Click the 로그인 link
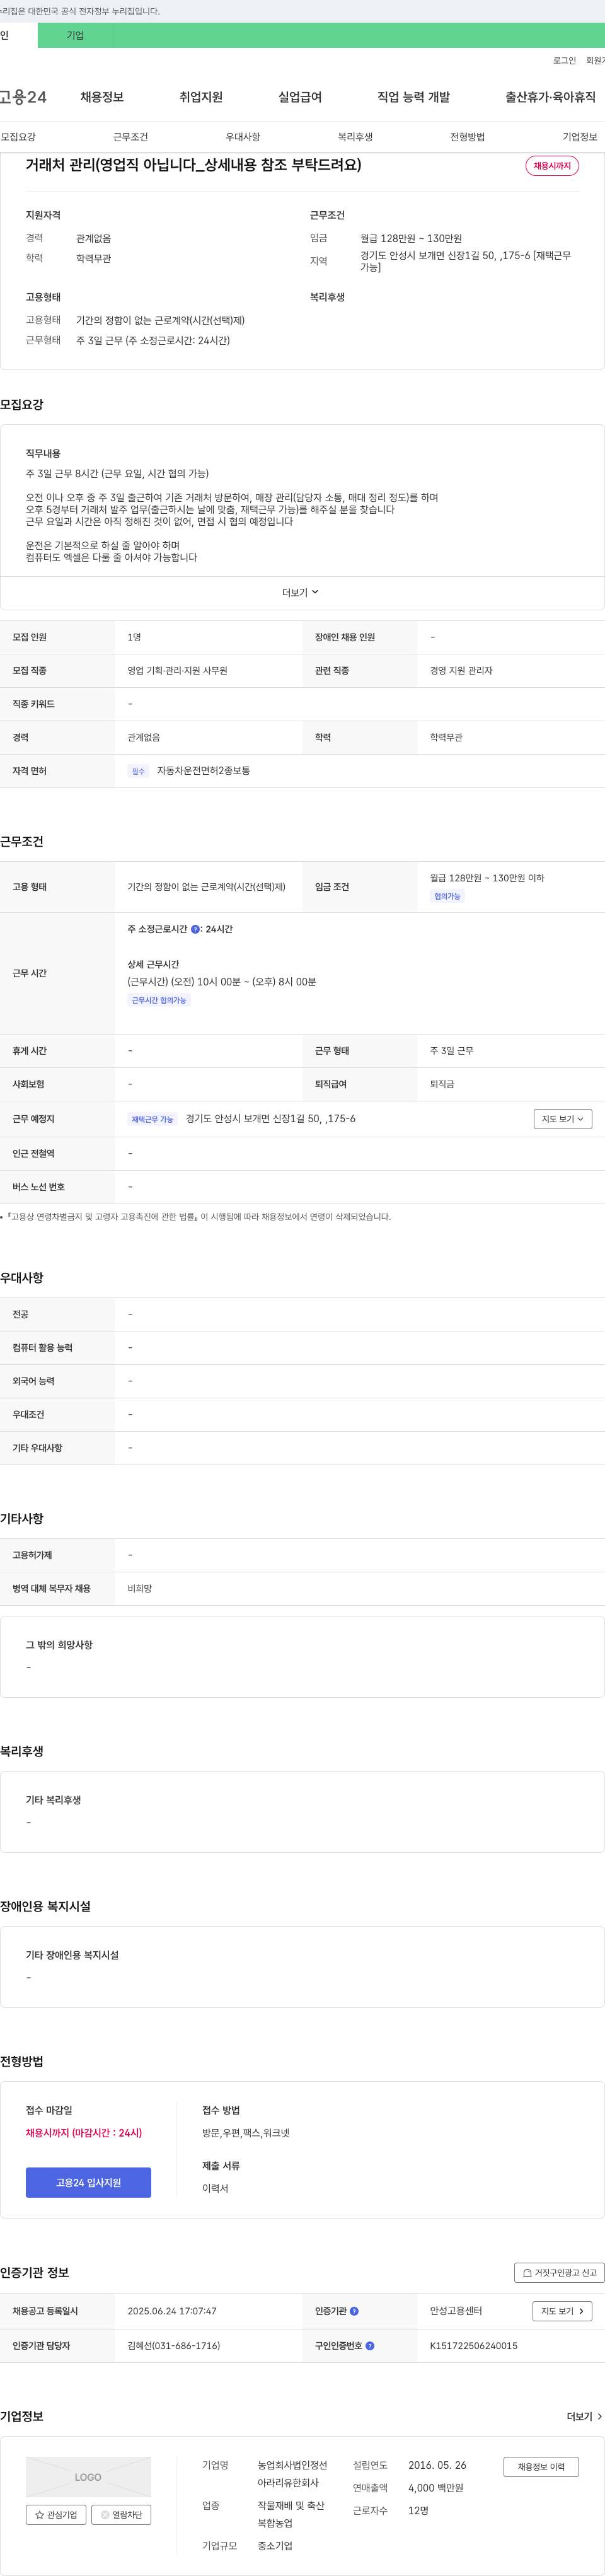This screenshot has width=605, height=2576. [x=564, y=61]
